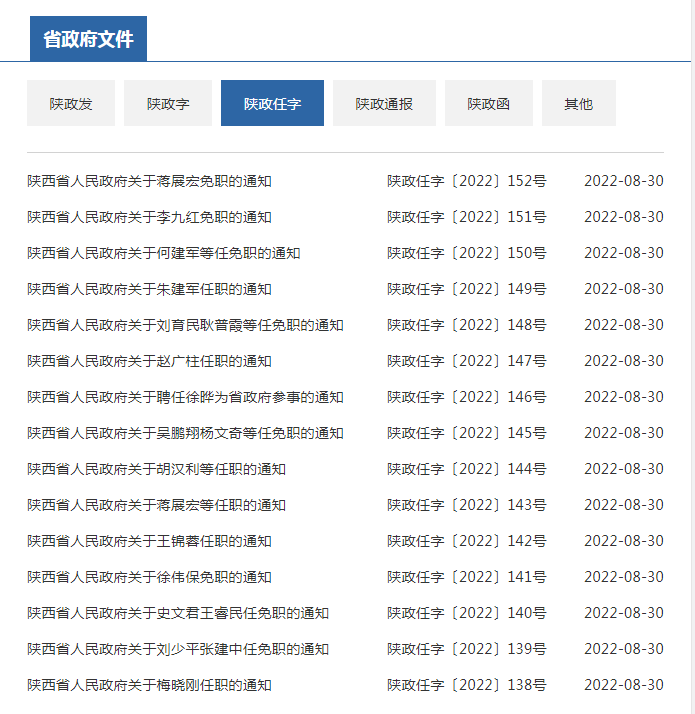Open notice about 蒋展宏免职

149,182
